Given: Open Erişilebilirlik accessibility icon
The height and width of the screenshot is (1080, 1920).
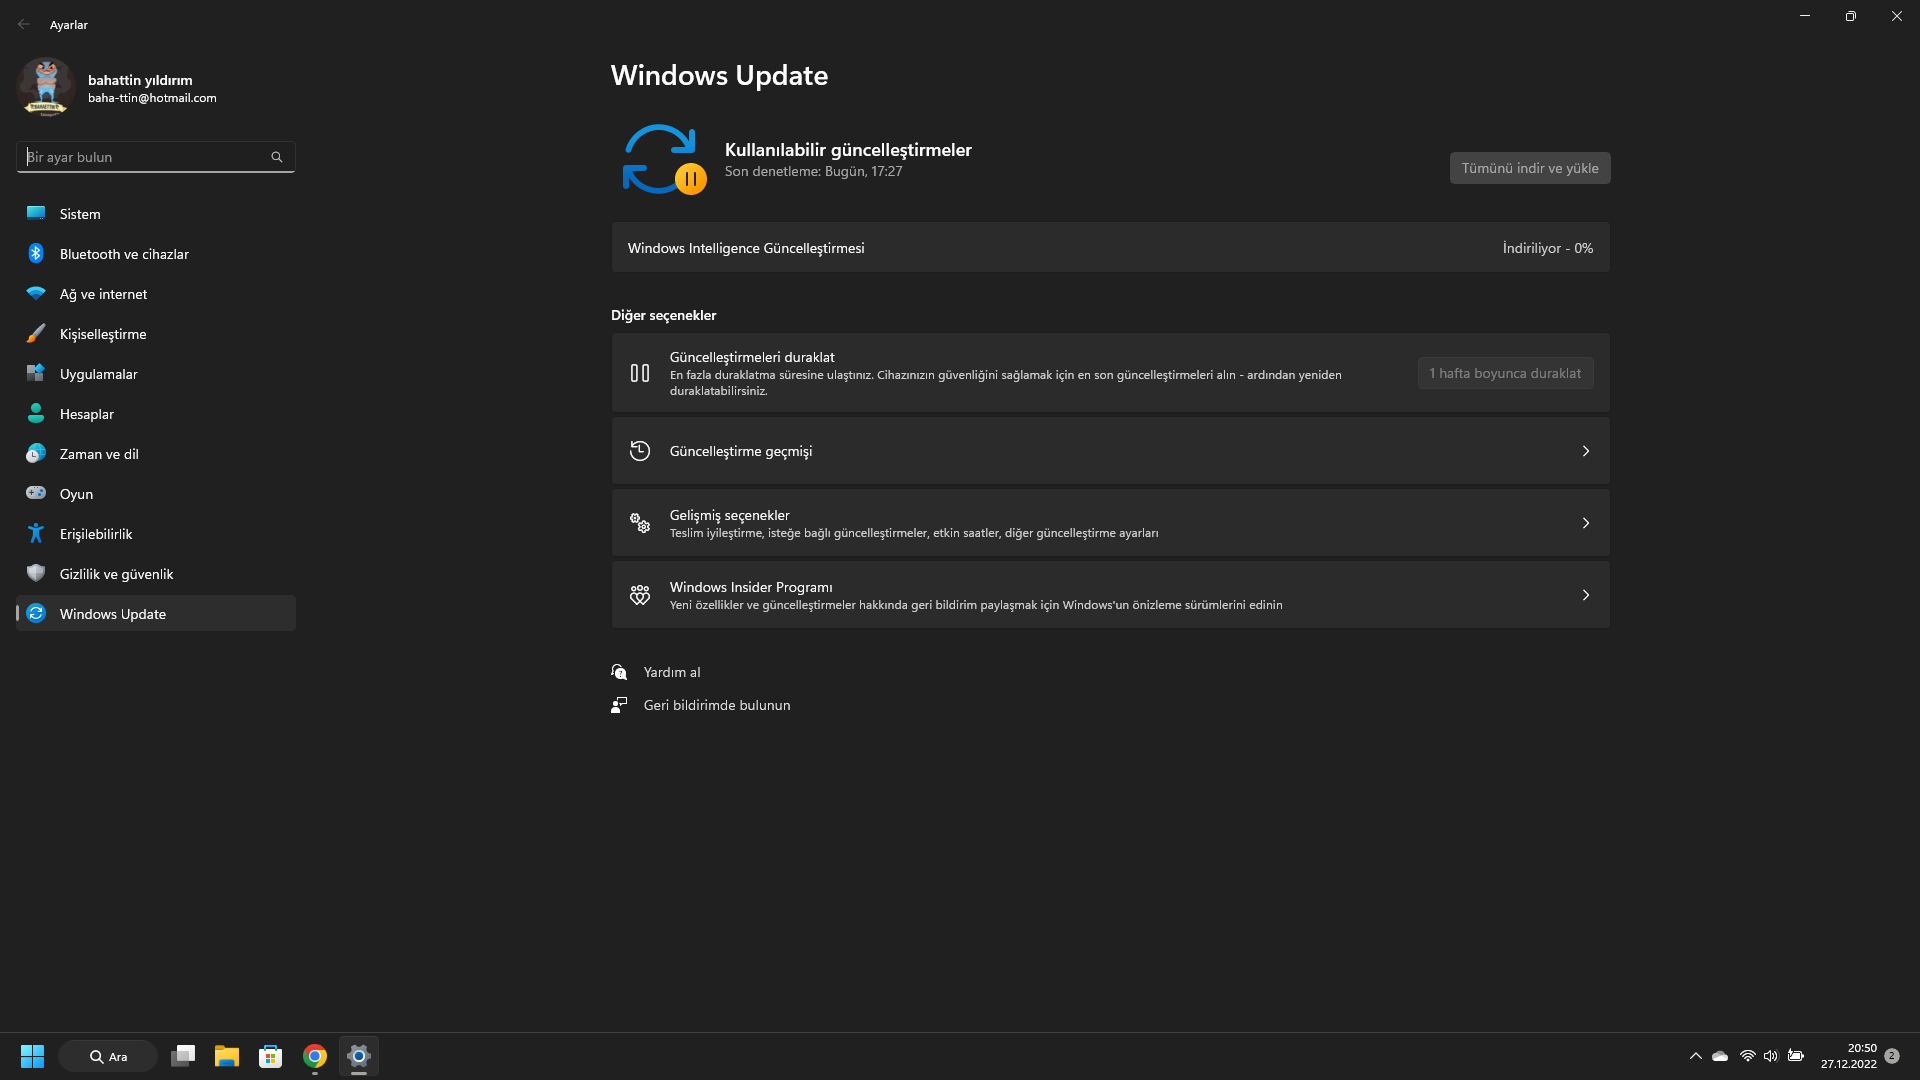Looking at the screenshot, I should tap(36, 534).
